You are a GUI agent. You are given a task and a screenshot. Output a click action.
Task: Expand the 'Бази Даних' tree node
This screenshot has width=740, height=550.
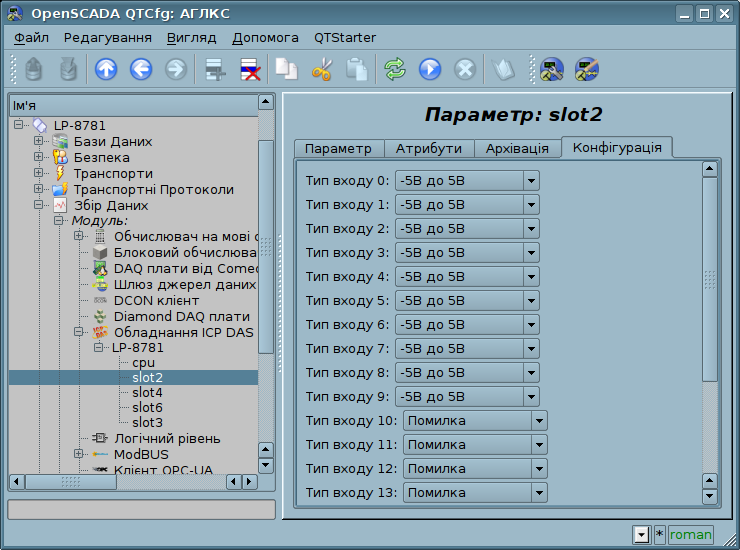39,142
